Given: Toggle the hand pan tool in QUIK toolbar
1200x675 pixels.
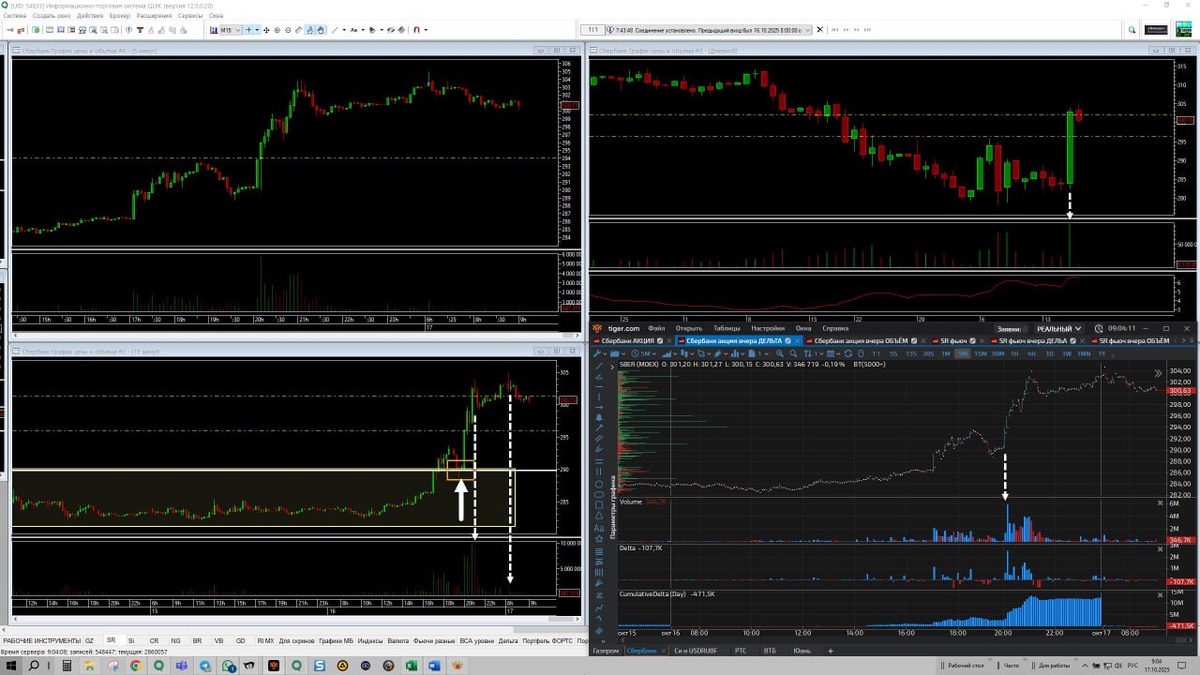Looking at the screenshot, I should [x=320, y=30].
